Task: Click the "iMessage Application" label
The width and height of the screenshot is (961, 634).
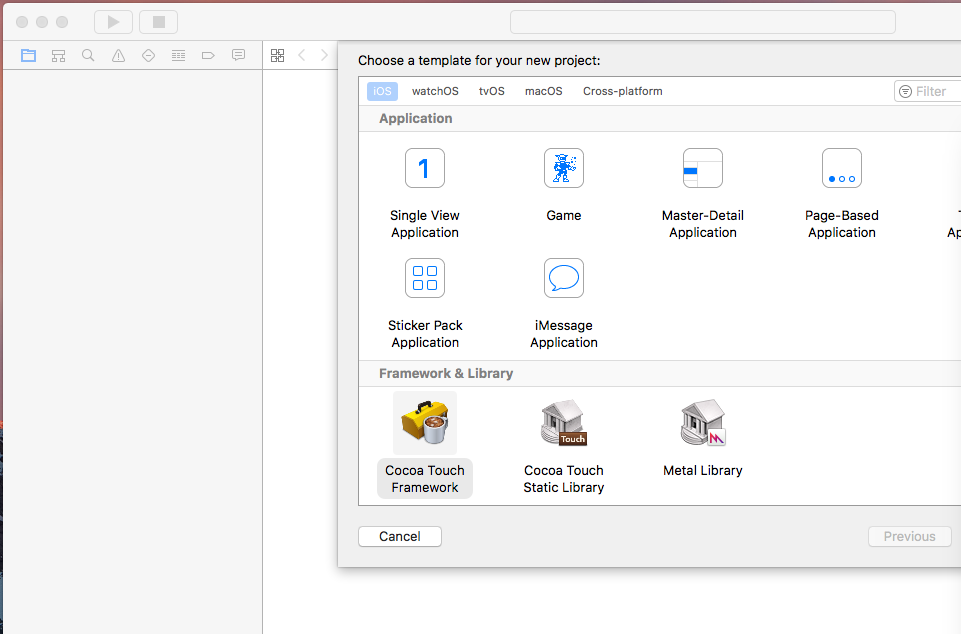Action: click(x=564, y=334)
